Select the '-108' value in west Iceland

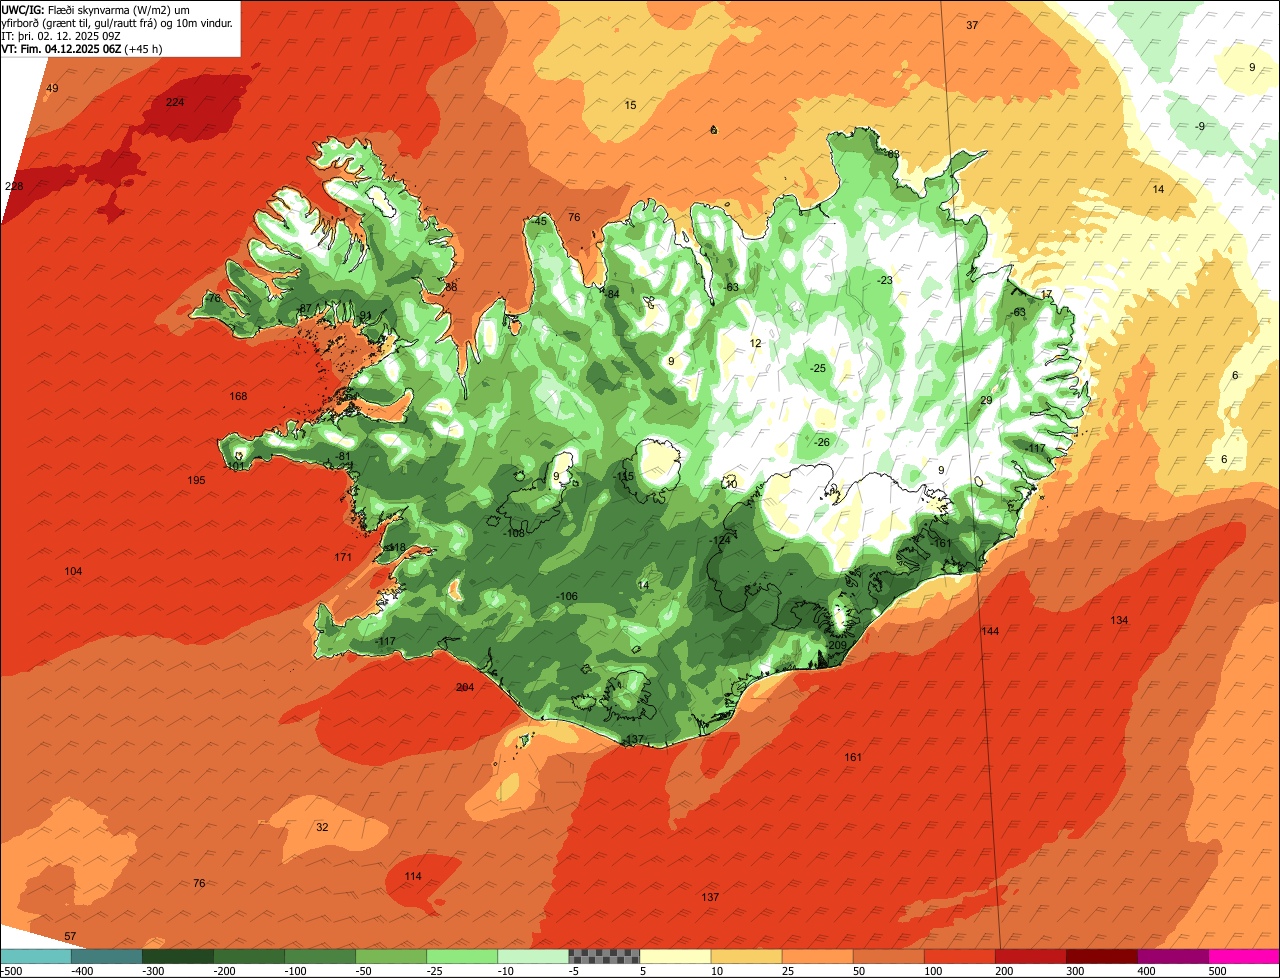click(514, 533)
